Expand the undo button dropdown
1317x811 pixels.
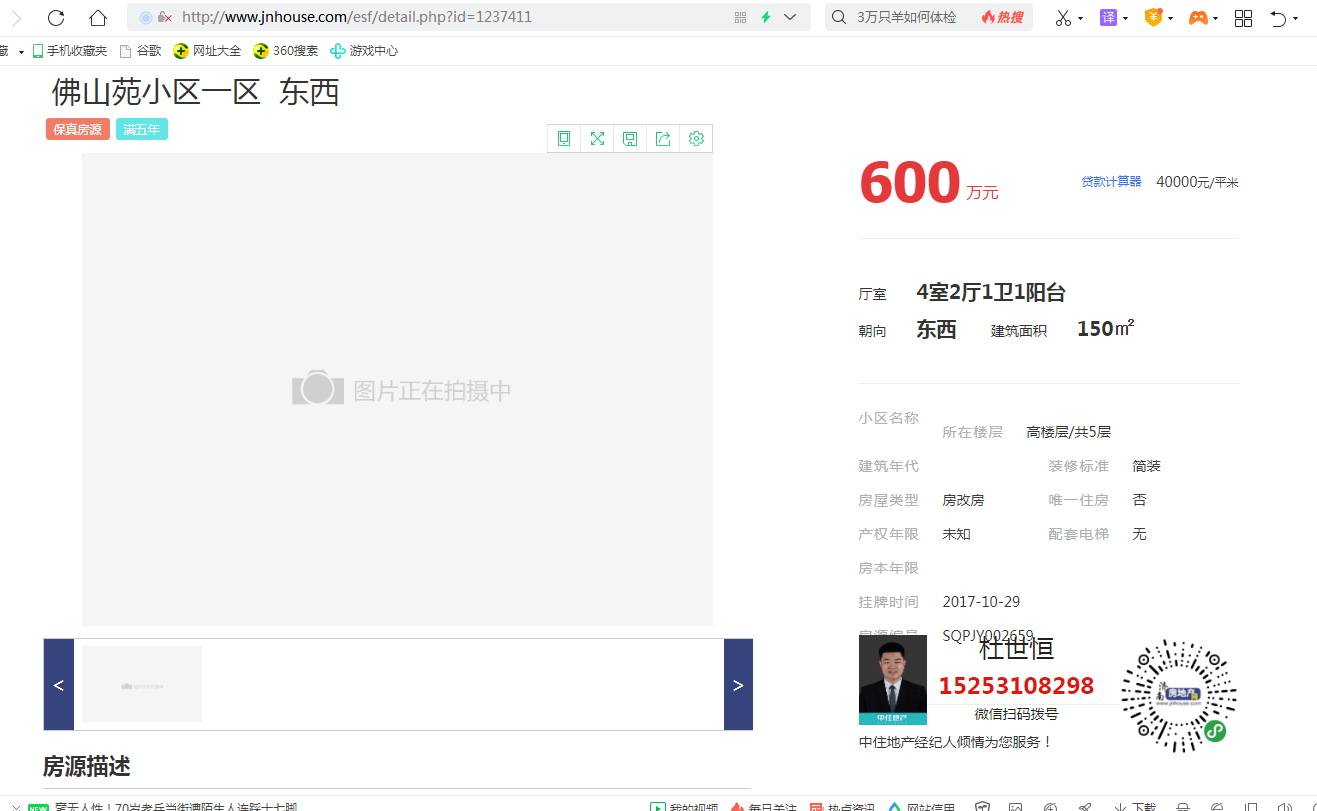point(1293,17)
